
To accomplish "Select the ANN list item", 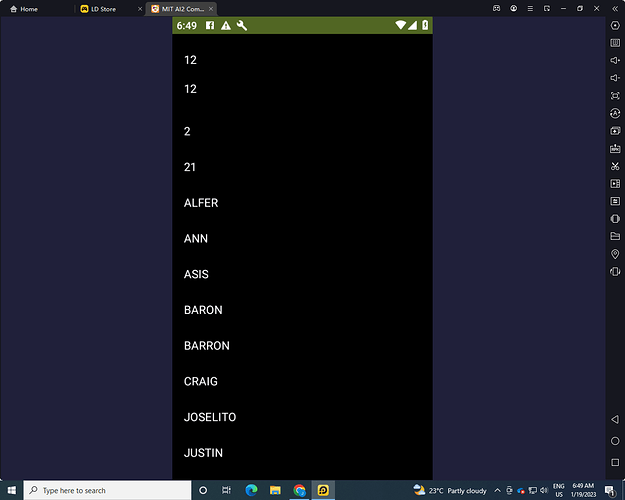I will [x=302, y=238].
